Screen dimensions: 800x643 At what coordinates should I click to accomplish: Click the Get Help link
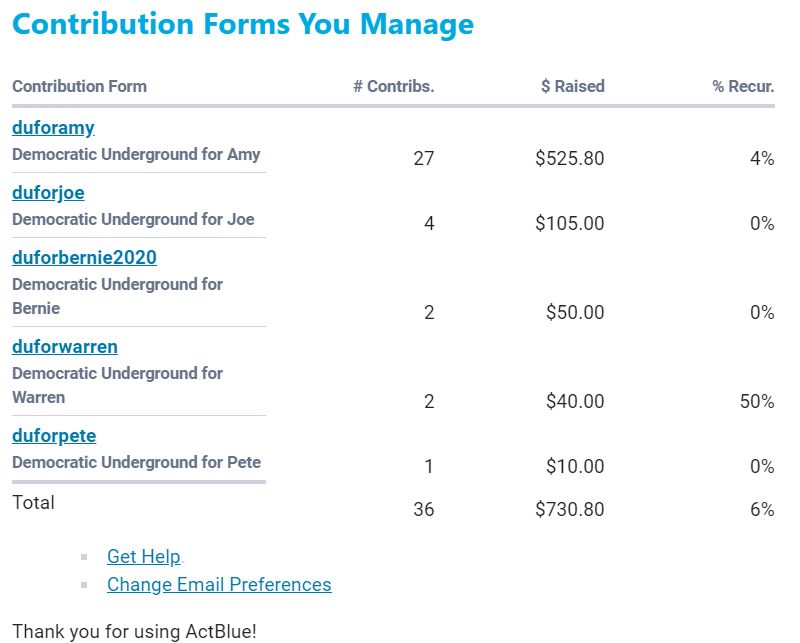[x=143, y=557]
